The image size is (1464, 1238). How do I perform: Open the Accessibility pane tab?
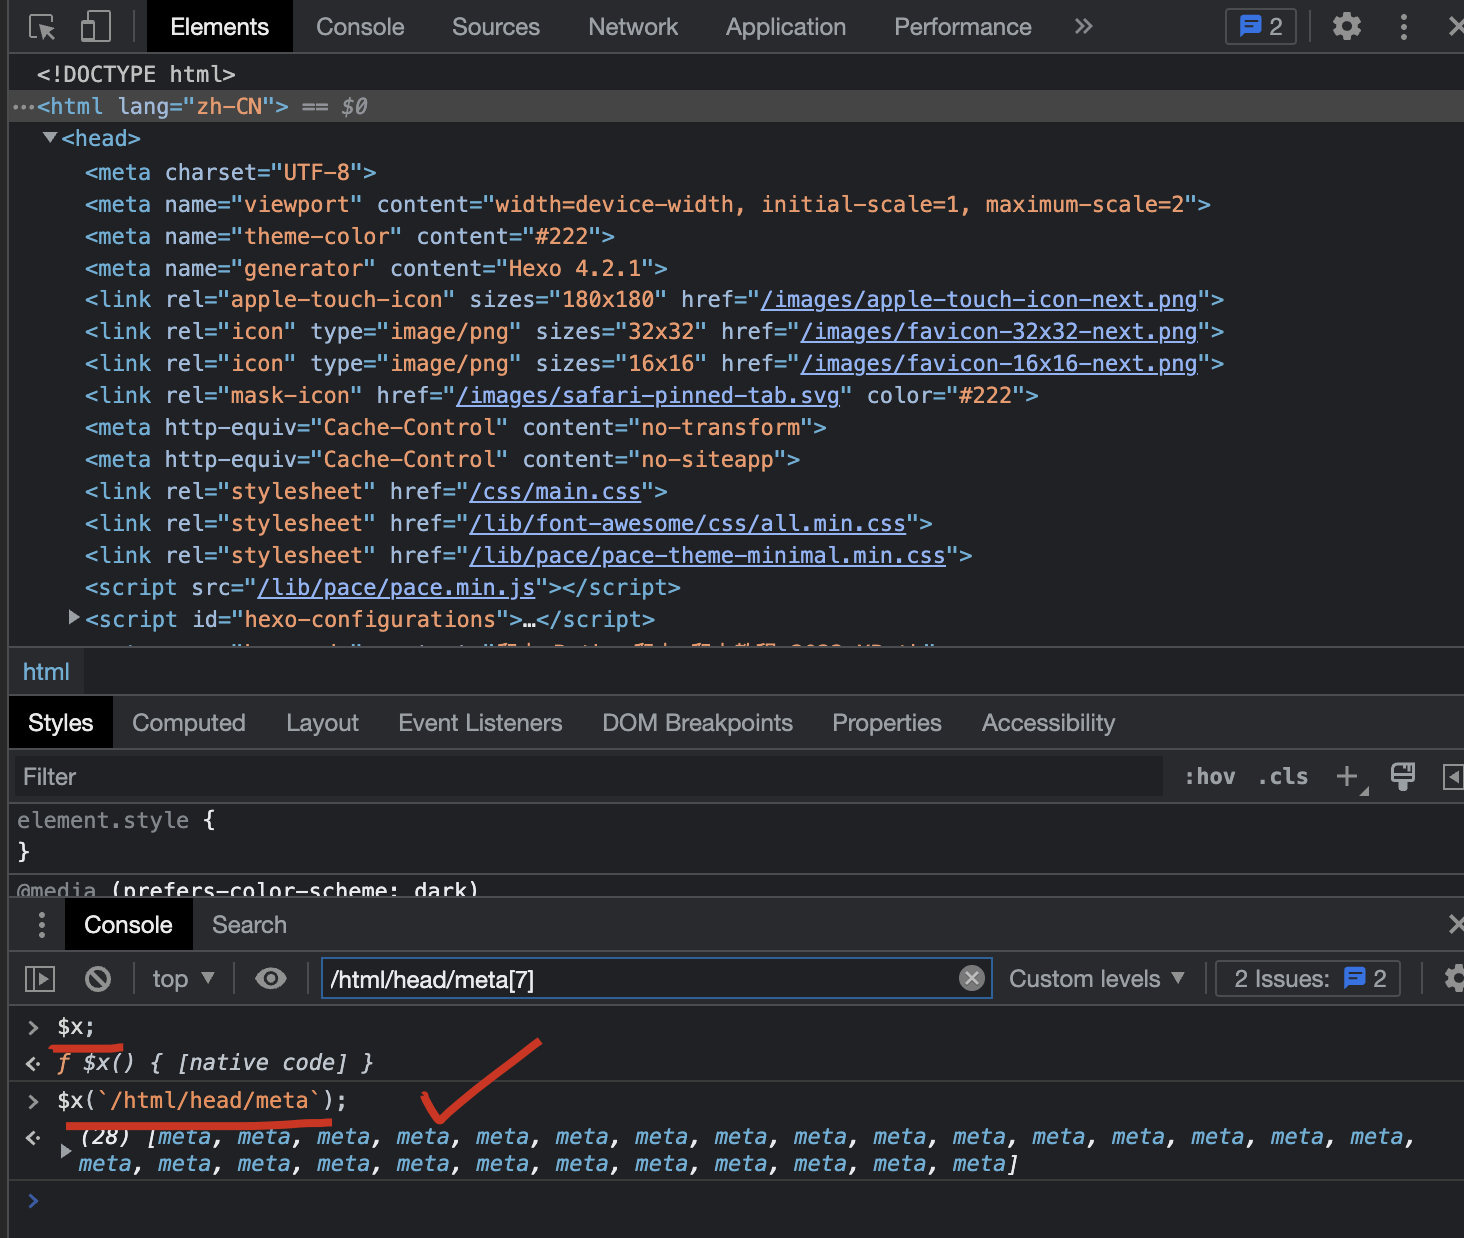click(x=1048, y=723)
